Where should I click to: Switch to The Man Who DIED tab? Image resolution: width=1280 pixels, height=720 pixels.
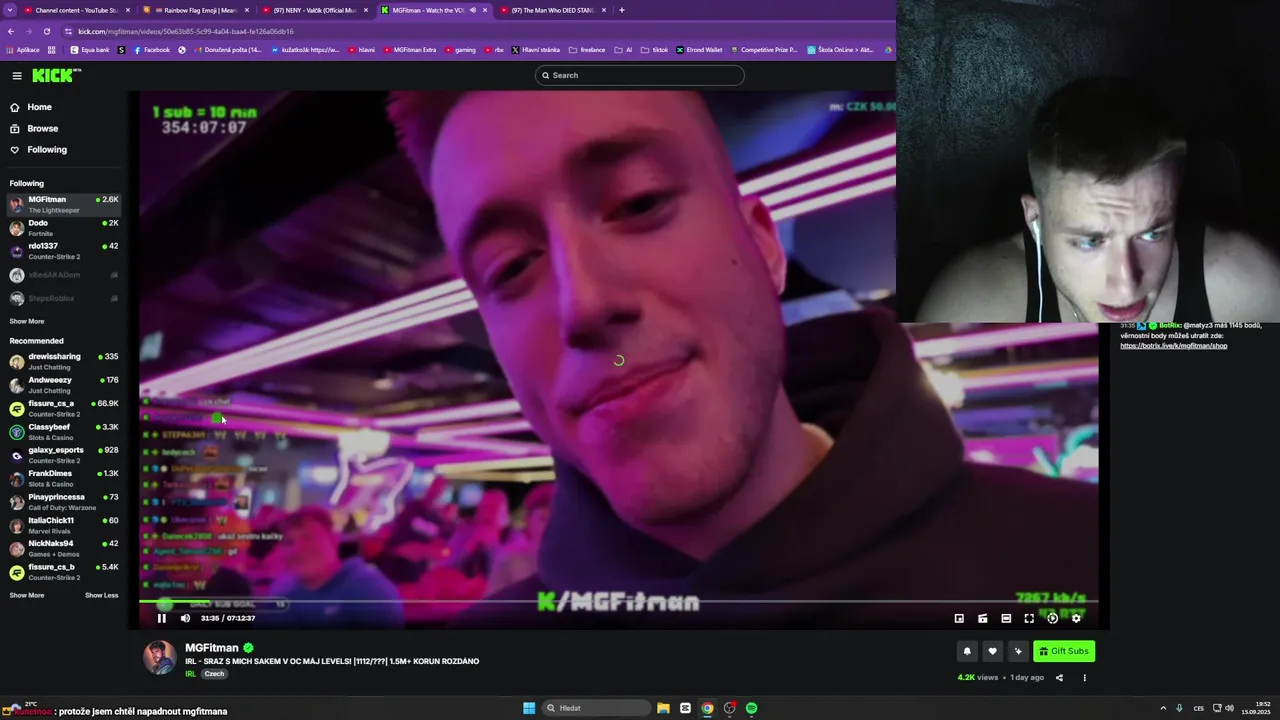[x=553, y=10]
